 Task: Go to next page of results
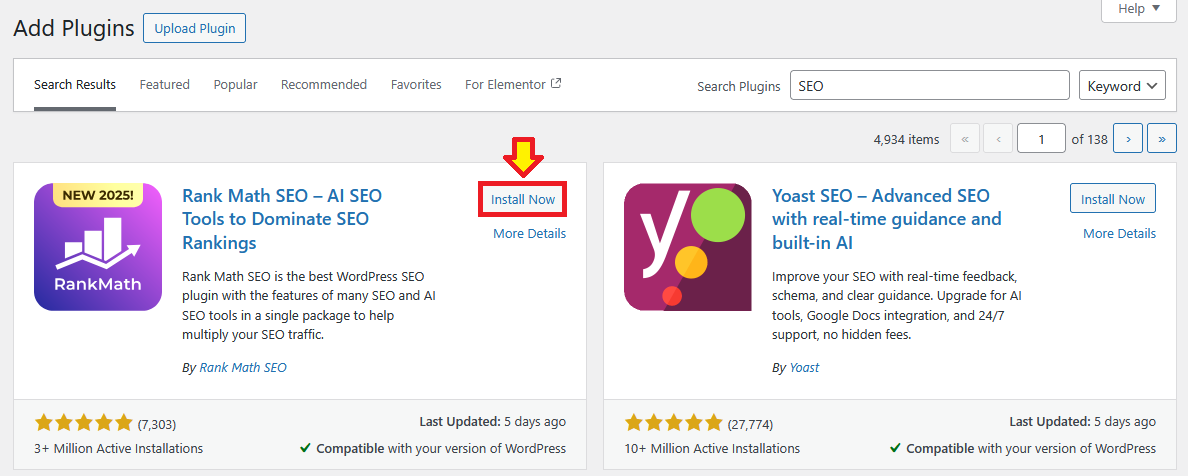pos(1128,139)
